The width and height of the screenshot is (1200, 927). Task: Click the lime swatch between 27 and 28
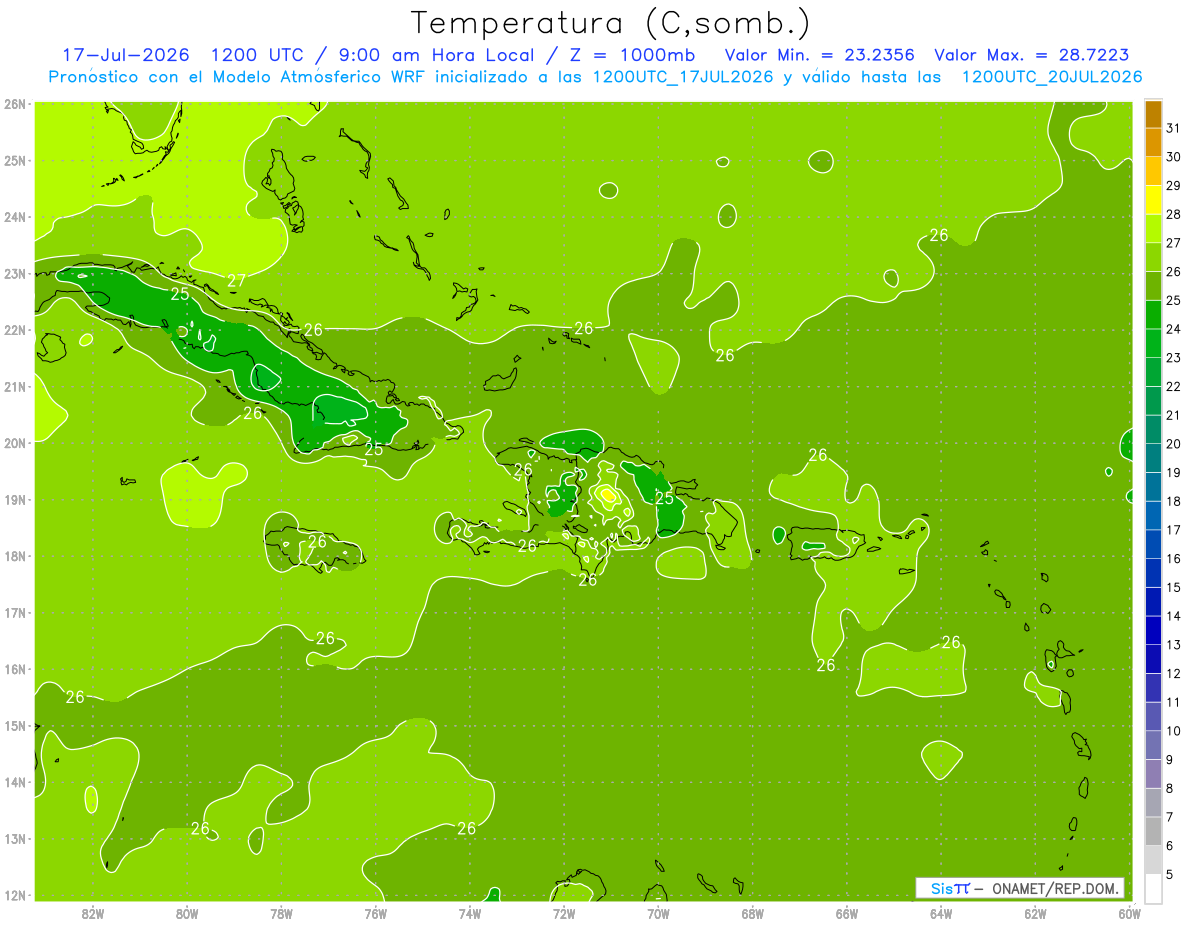pos(1153,228)
